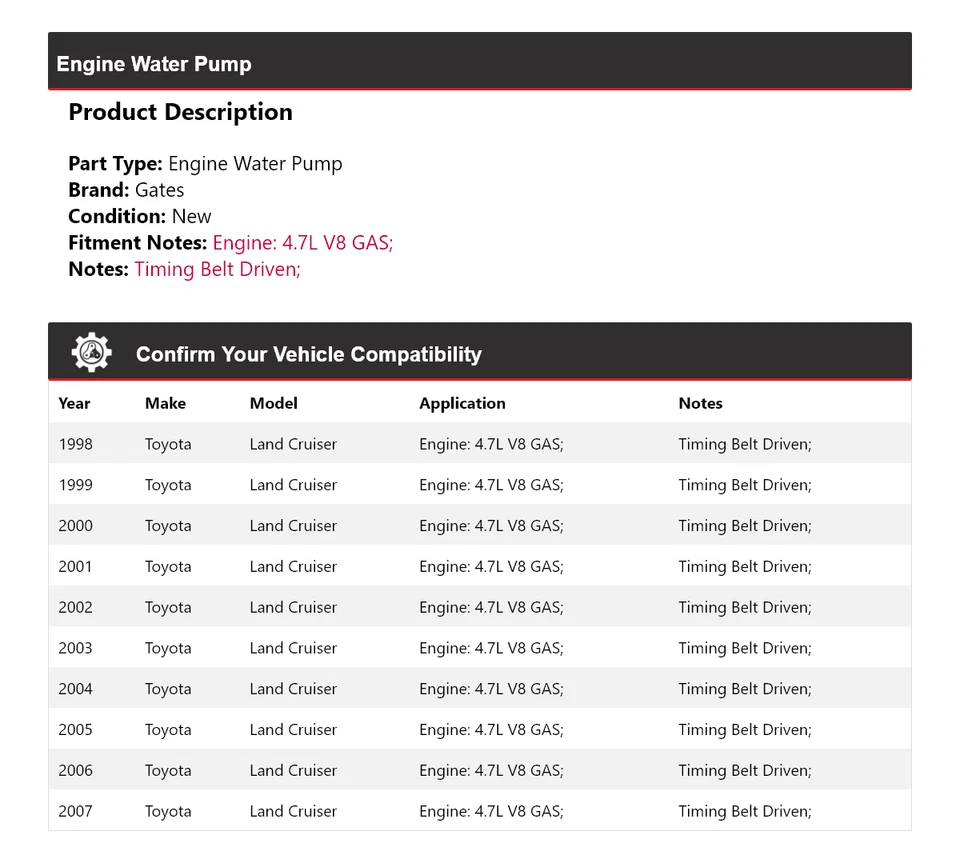Select the 1998 year cell
The width and height of the screenshot is (960, 863).
(75, 444)
